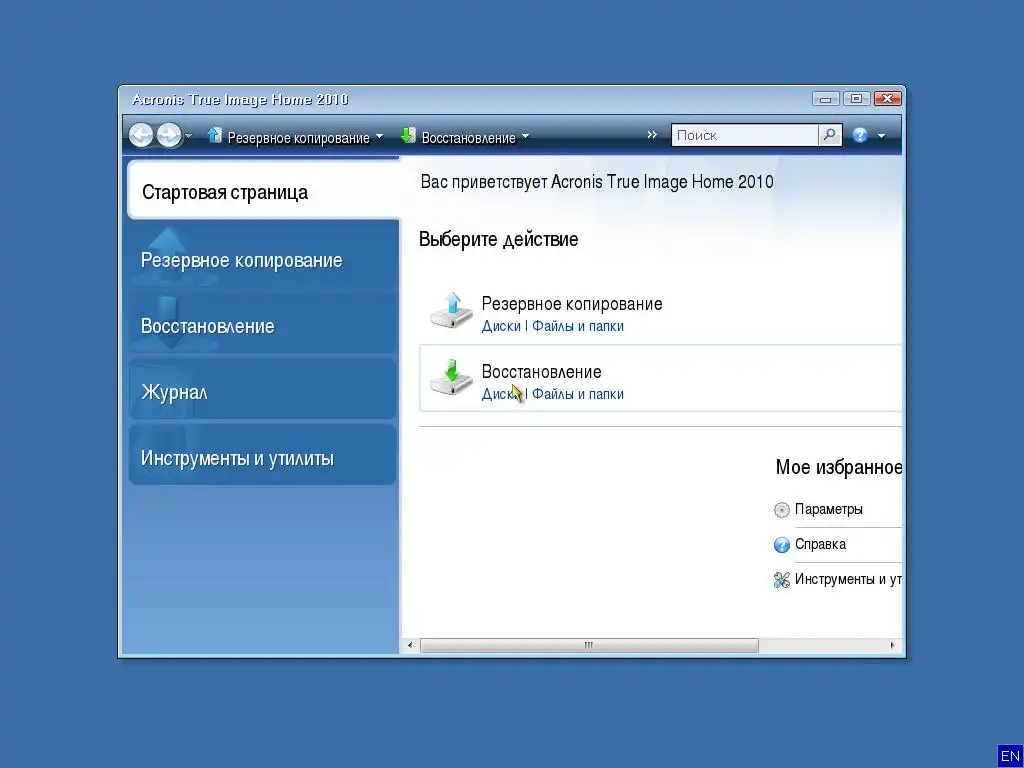Minimize the Acronis True Image window
This screenshot has height=768, width=1024.
pyautogui.click(x=825, y=99)
